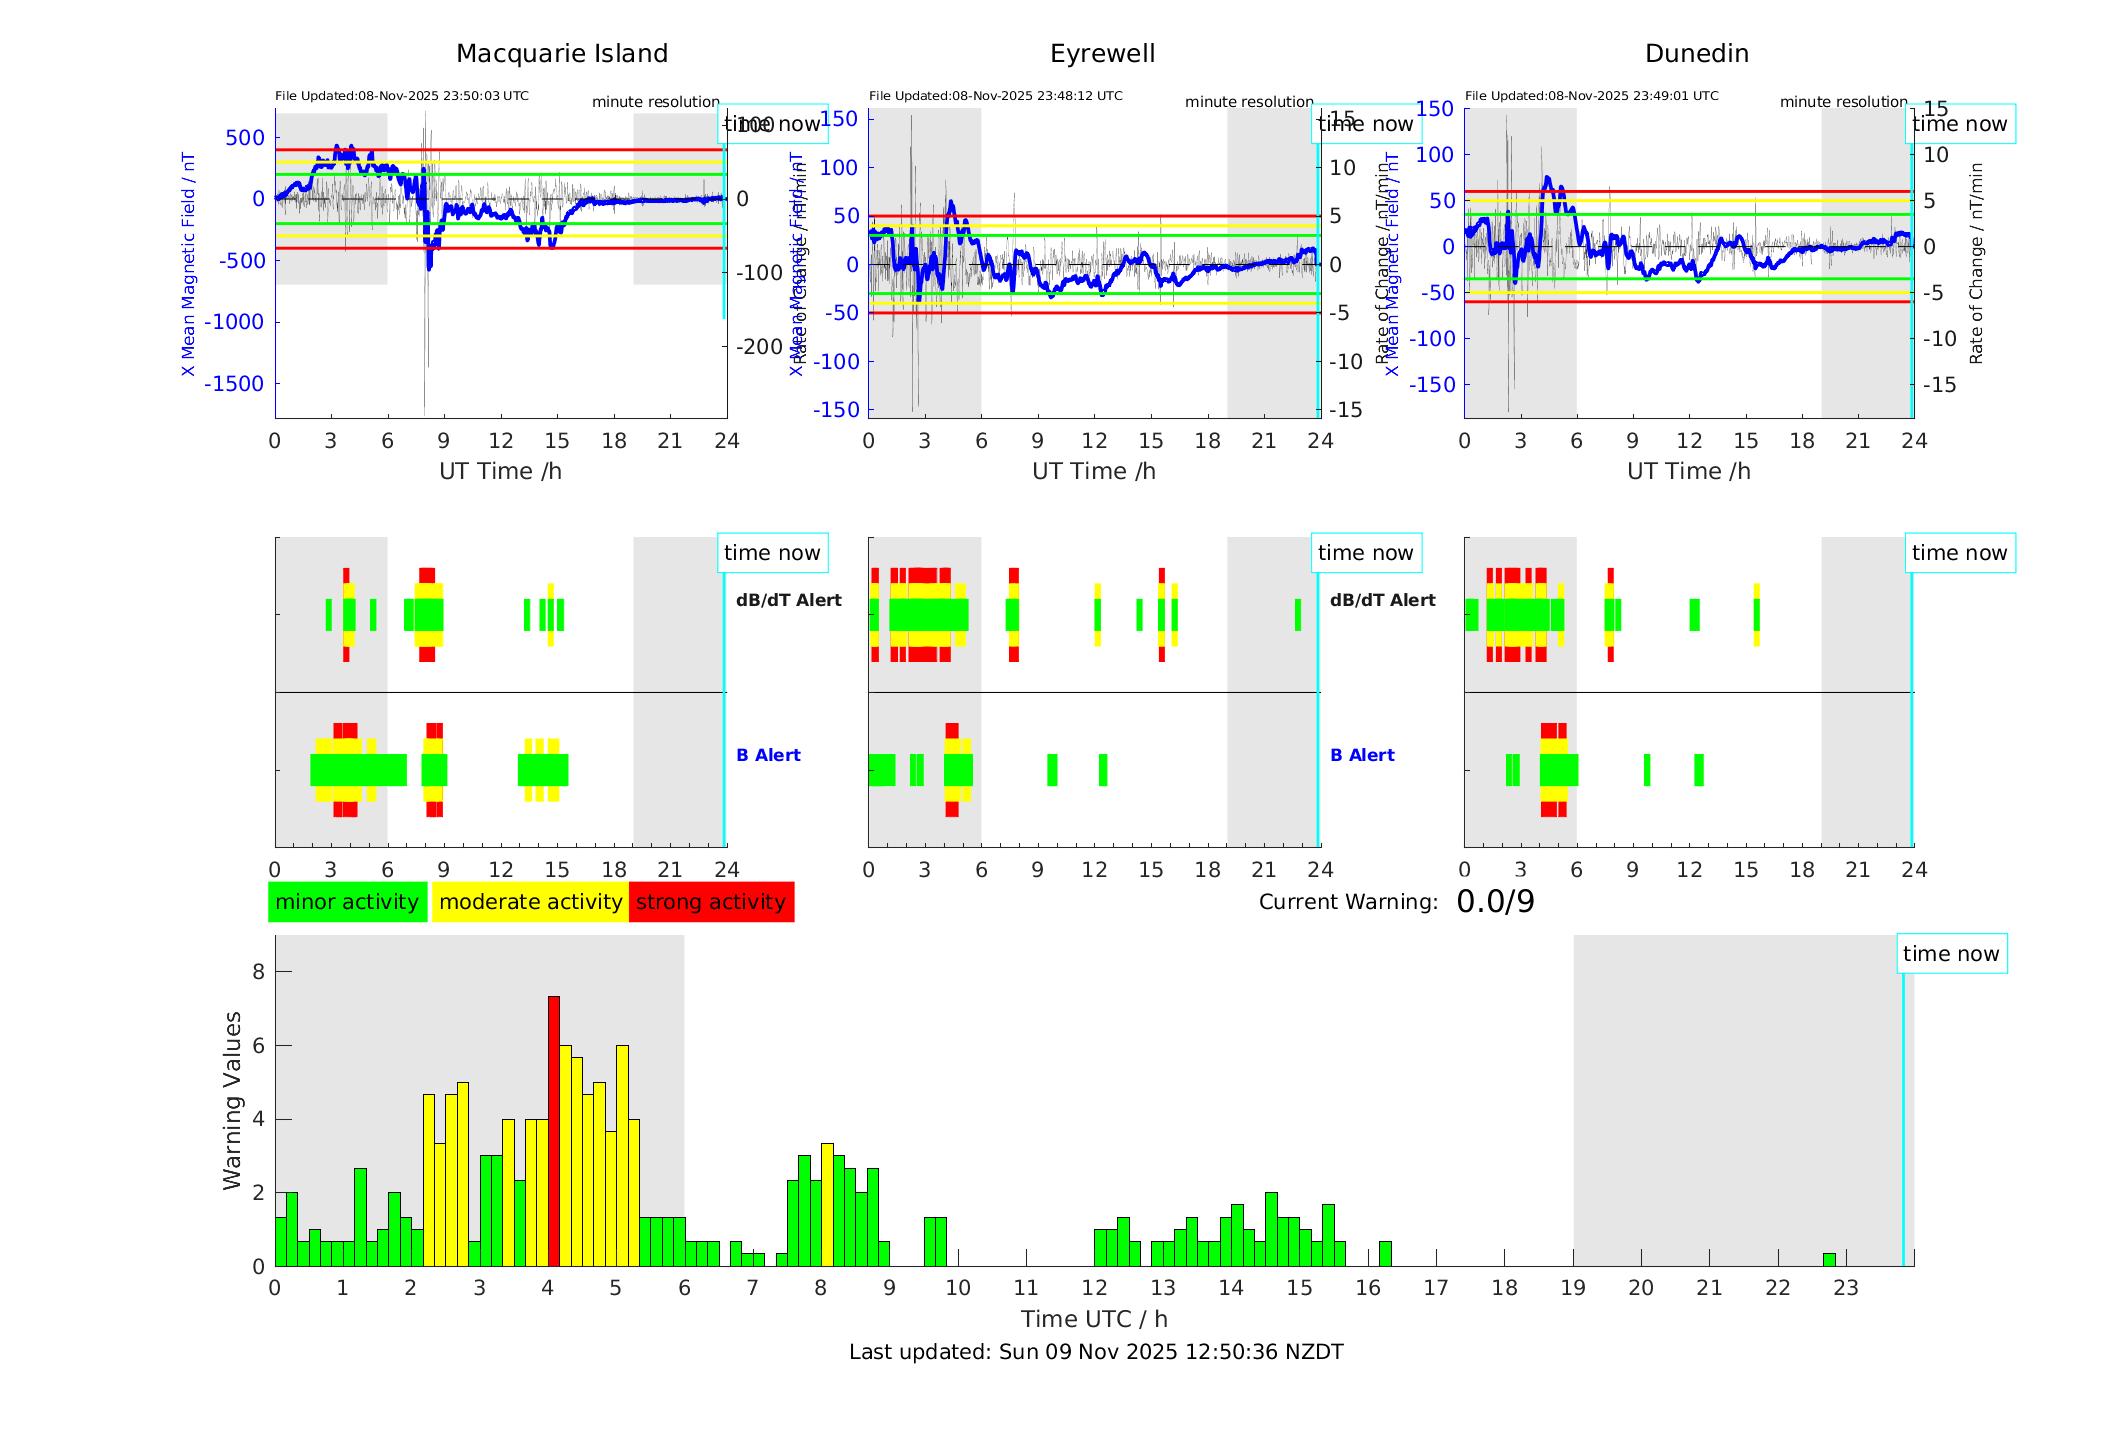Click the green minor activity legend box
The image size is (2117, 1437).
point(347,902)
